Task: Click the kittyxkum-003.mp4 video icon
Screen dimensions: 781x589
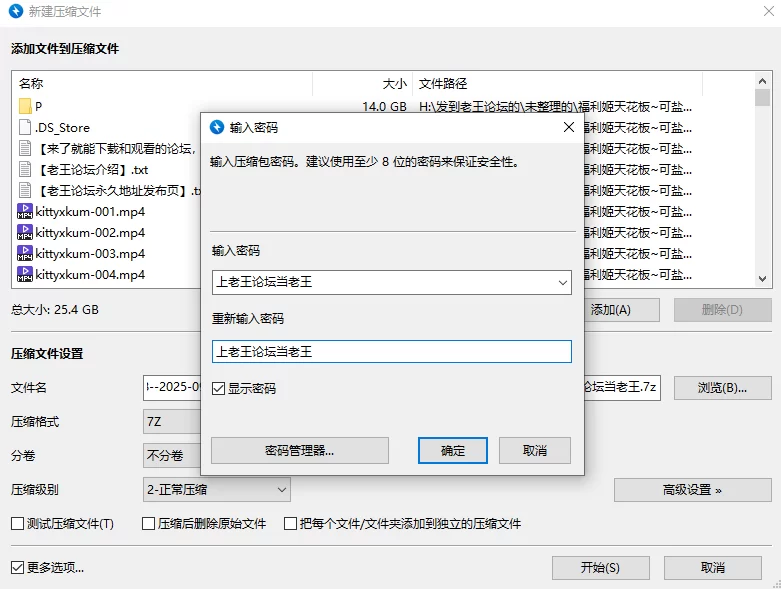Action: [x=24, y=253]
